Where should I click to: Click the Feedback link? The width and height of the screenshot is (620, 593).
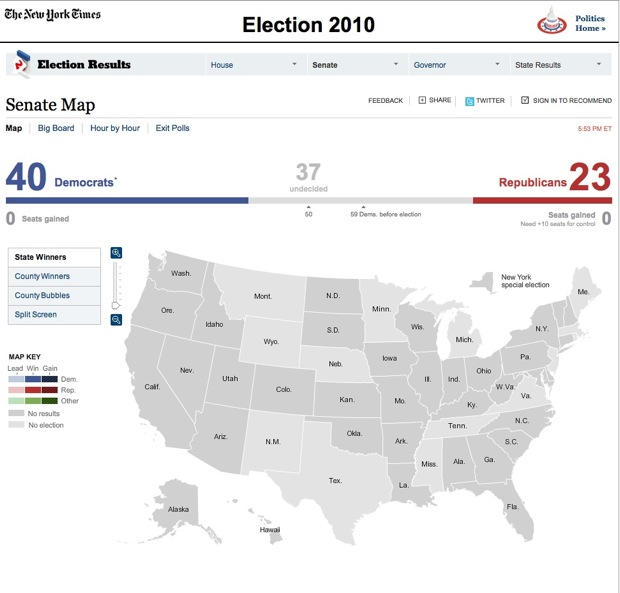[385, 101]
